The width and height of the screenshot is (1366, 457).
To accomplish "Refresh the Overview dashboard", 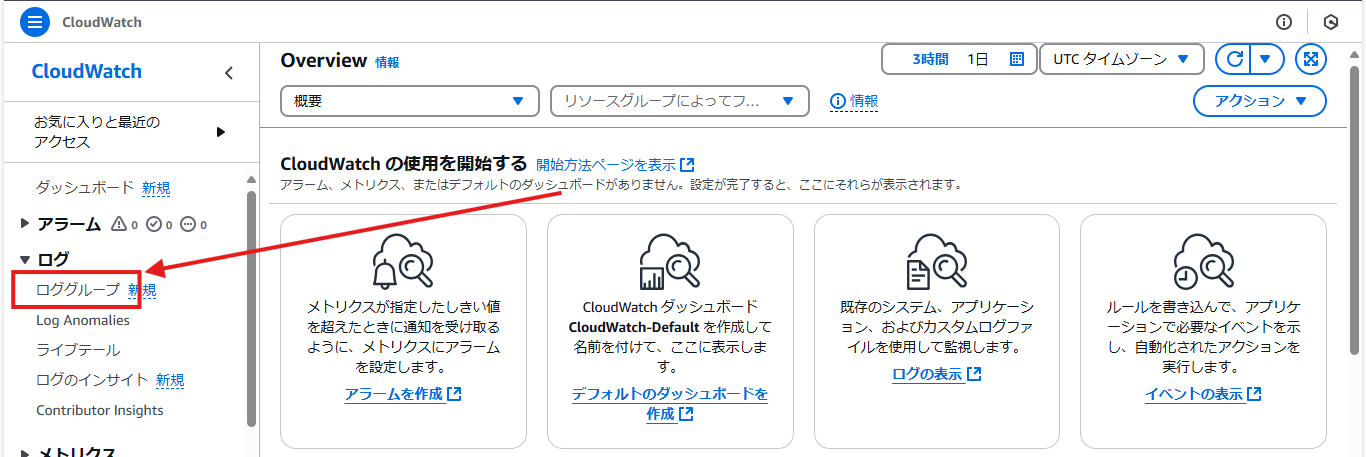I will 1234,59.
